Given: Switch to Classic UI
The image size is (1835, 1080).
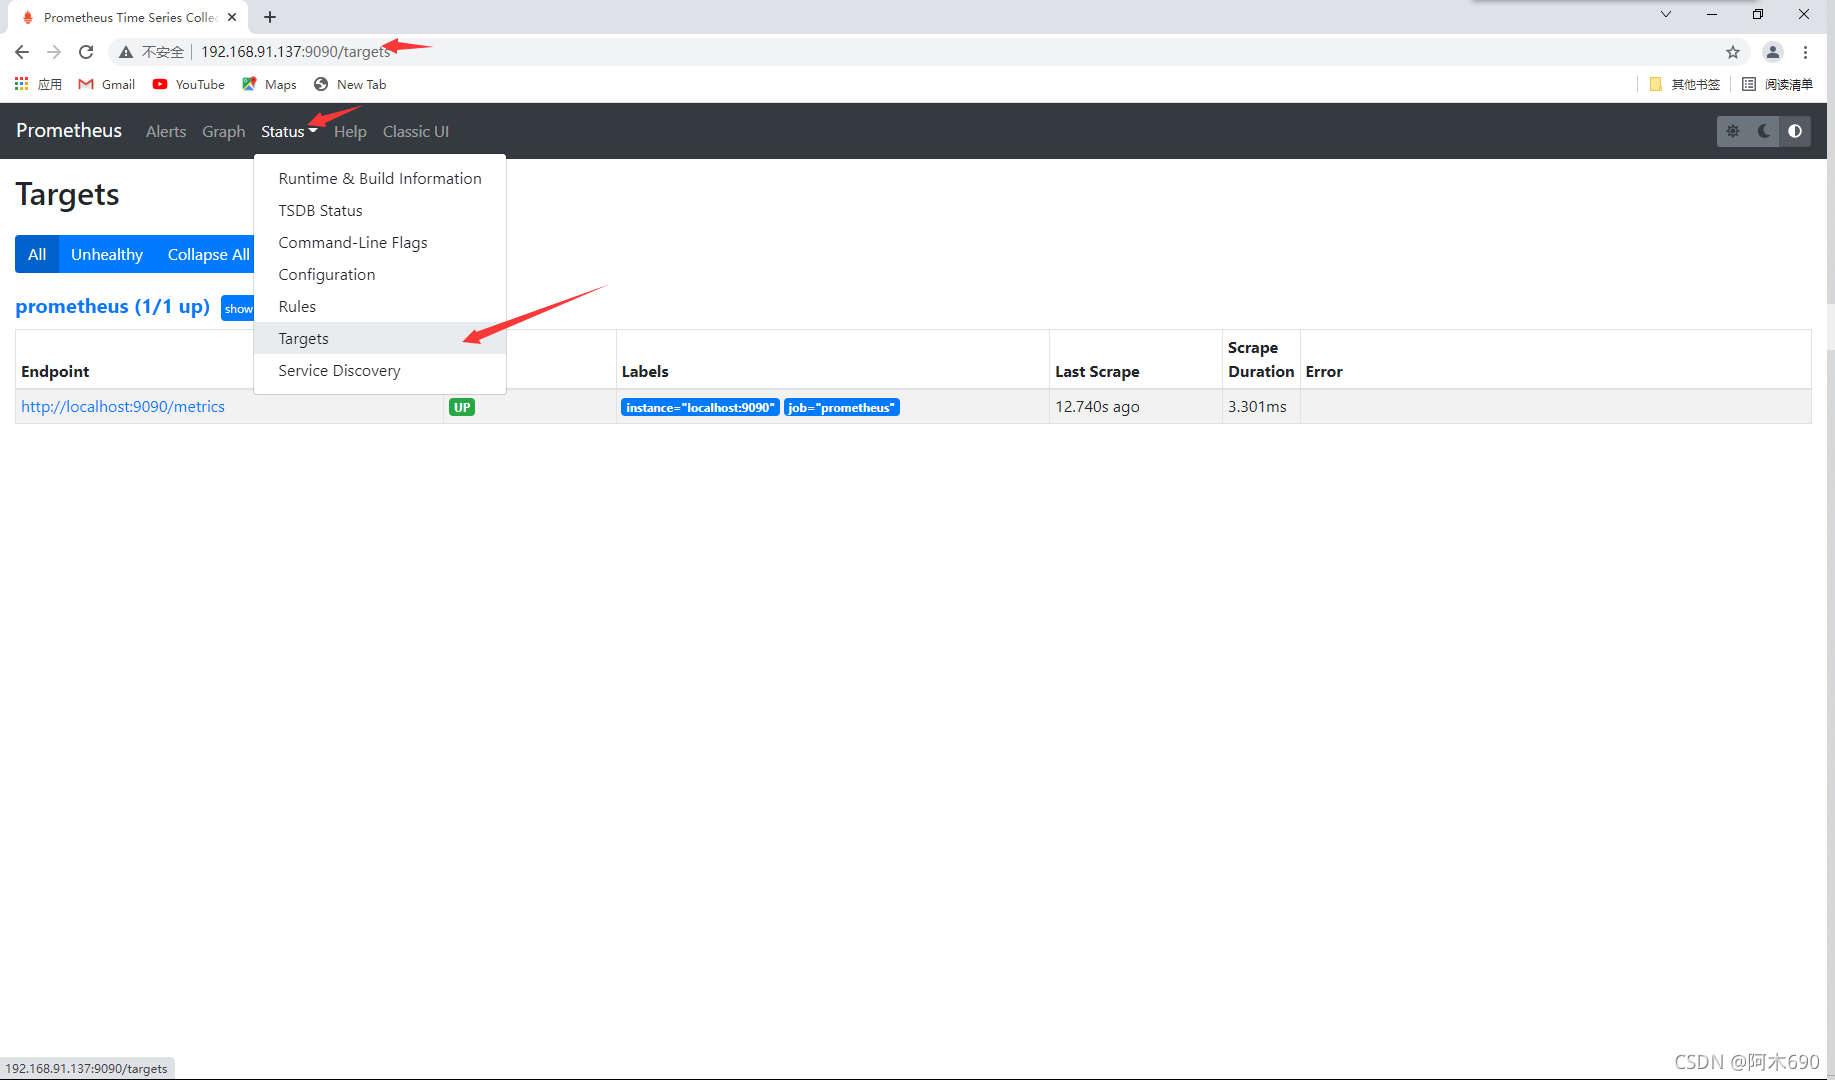Looking at the screenshot, I should pyautogui.click(x=416, y=132).
